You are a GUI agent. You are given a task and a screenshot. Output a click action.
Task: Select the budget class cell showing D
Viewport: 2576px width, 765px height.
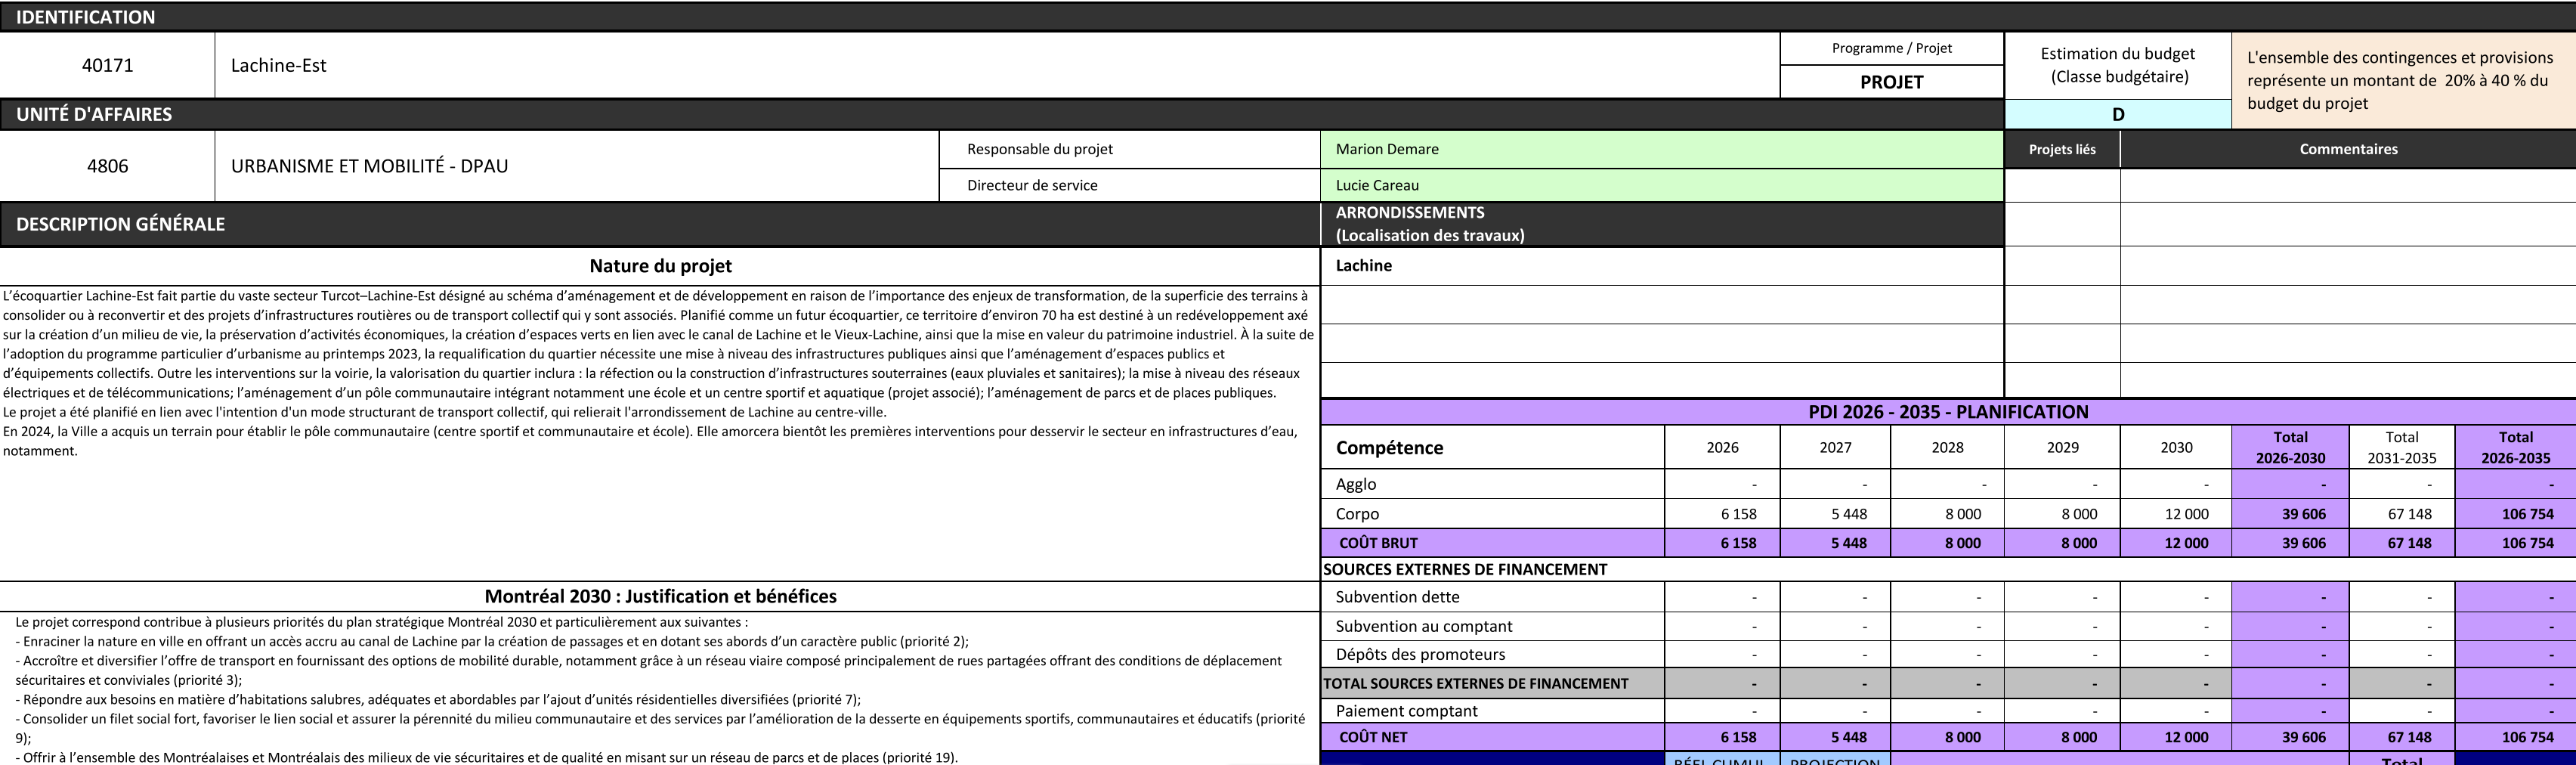tap(2117, 114)
